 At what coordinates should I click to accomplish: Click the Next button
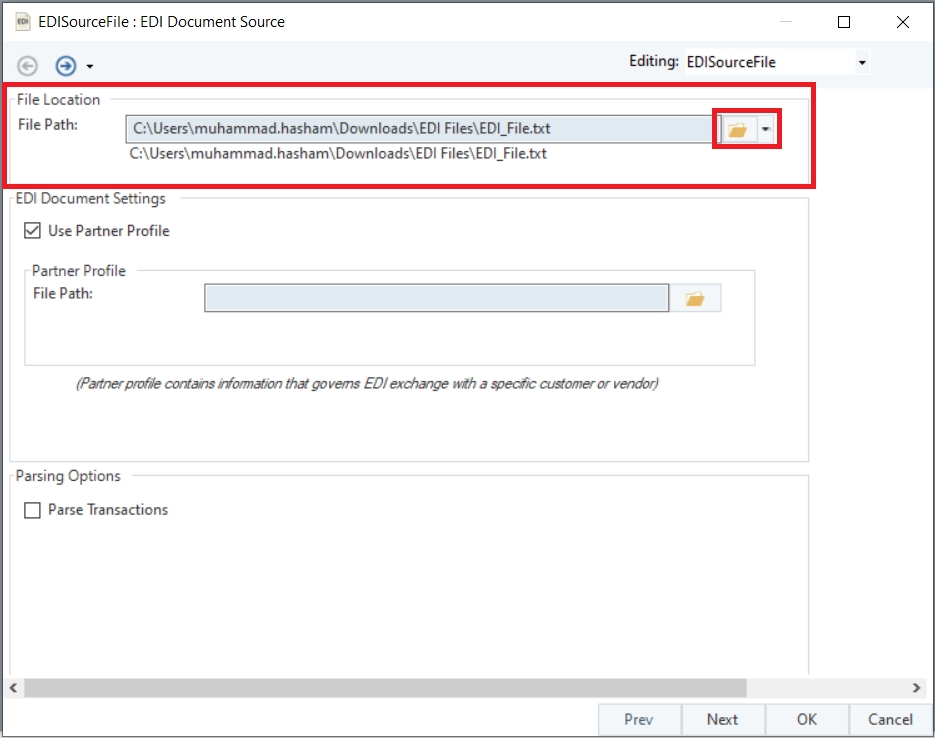click(722, 719)
